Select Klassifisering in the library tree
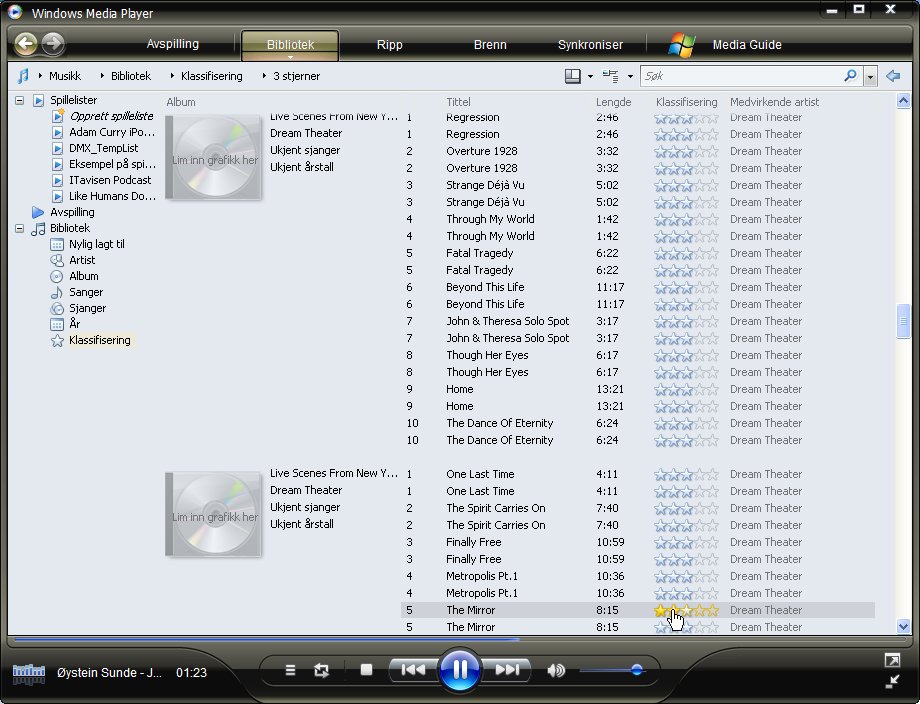This screenshot has width=920, height=704. 100,340
